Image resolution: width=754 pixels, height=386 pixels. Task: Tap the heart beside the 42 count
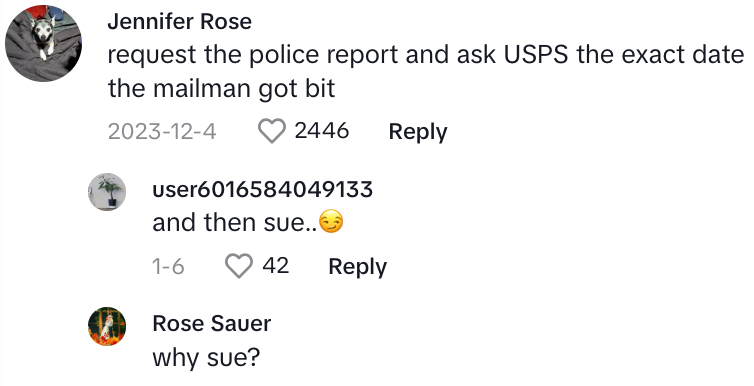coord(239,266)
